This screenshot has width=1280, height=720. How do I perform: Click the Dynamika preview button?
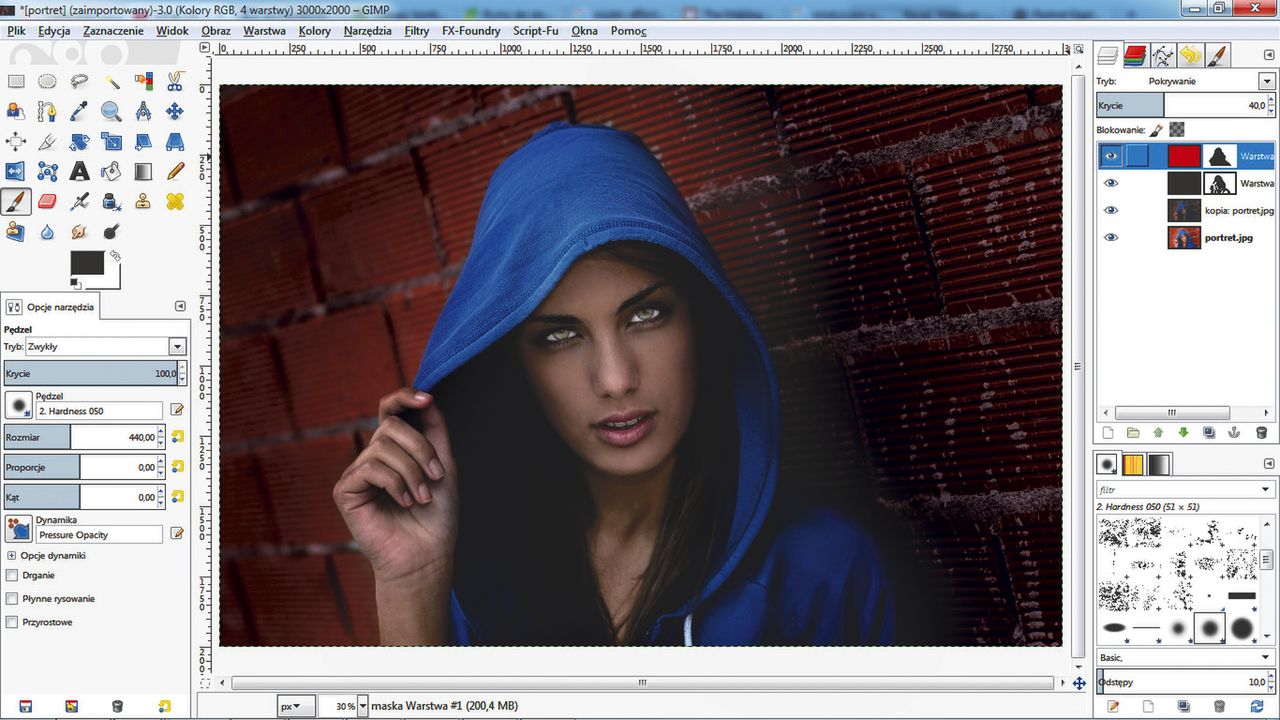[18, 529]
